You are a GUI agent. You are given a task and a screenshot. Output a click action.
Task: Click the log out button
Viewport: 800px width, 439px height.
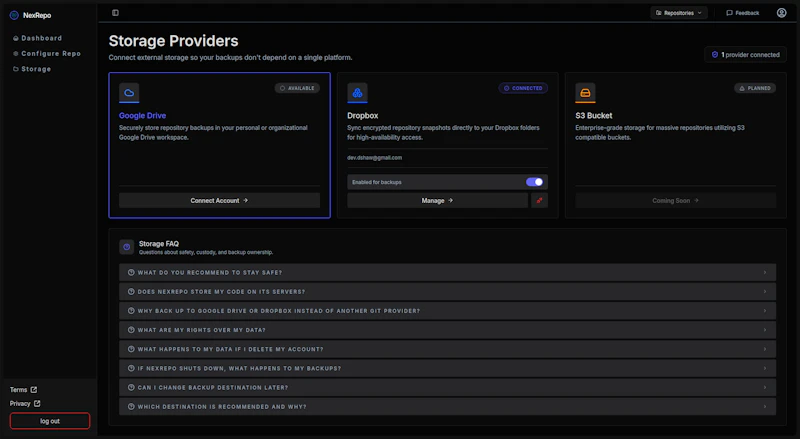pyautogui.click(x=50, y=421)
